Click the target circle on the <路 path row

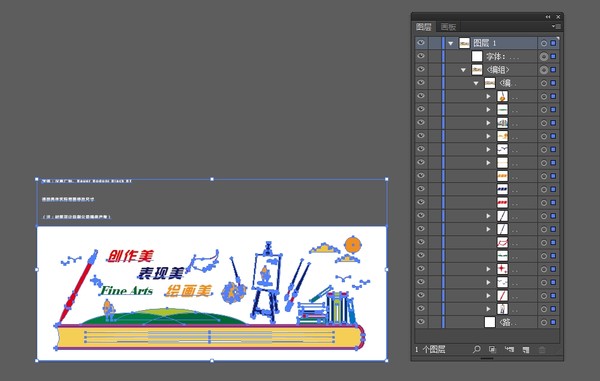coord(543,322)
